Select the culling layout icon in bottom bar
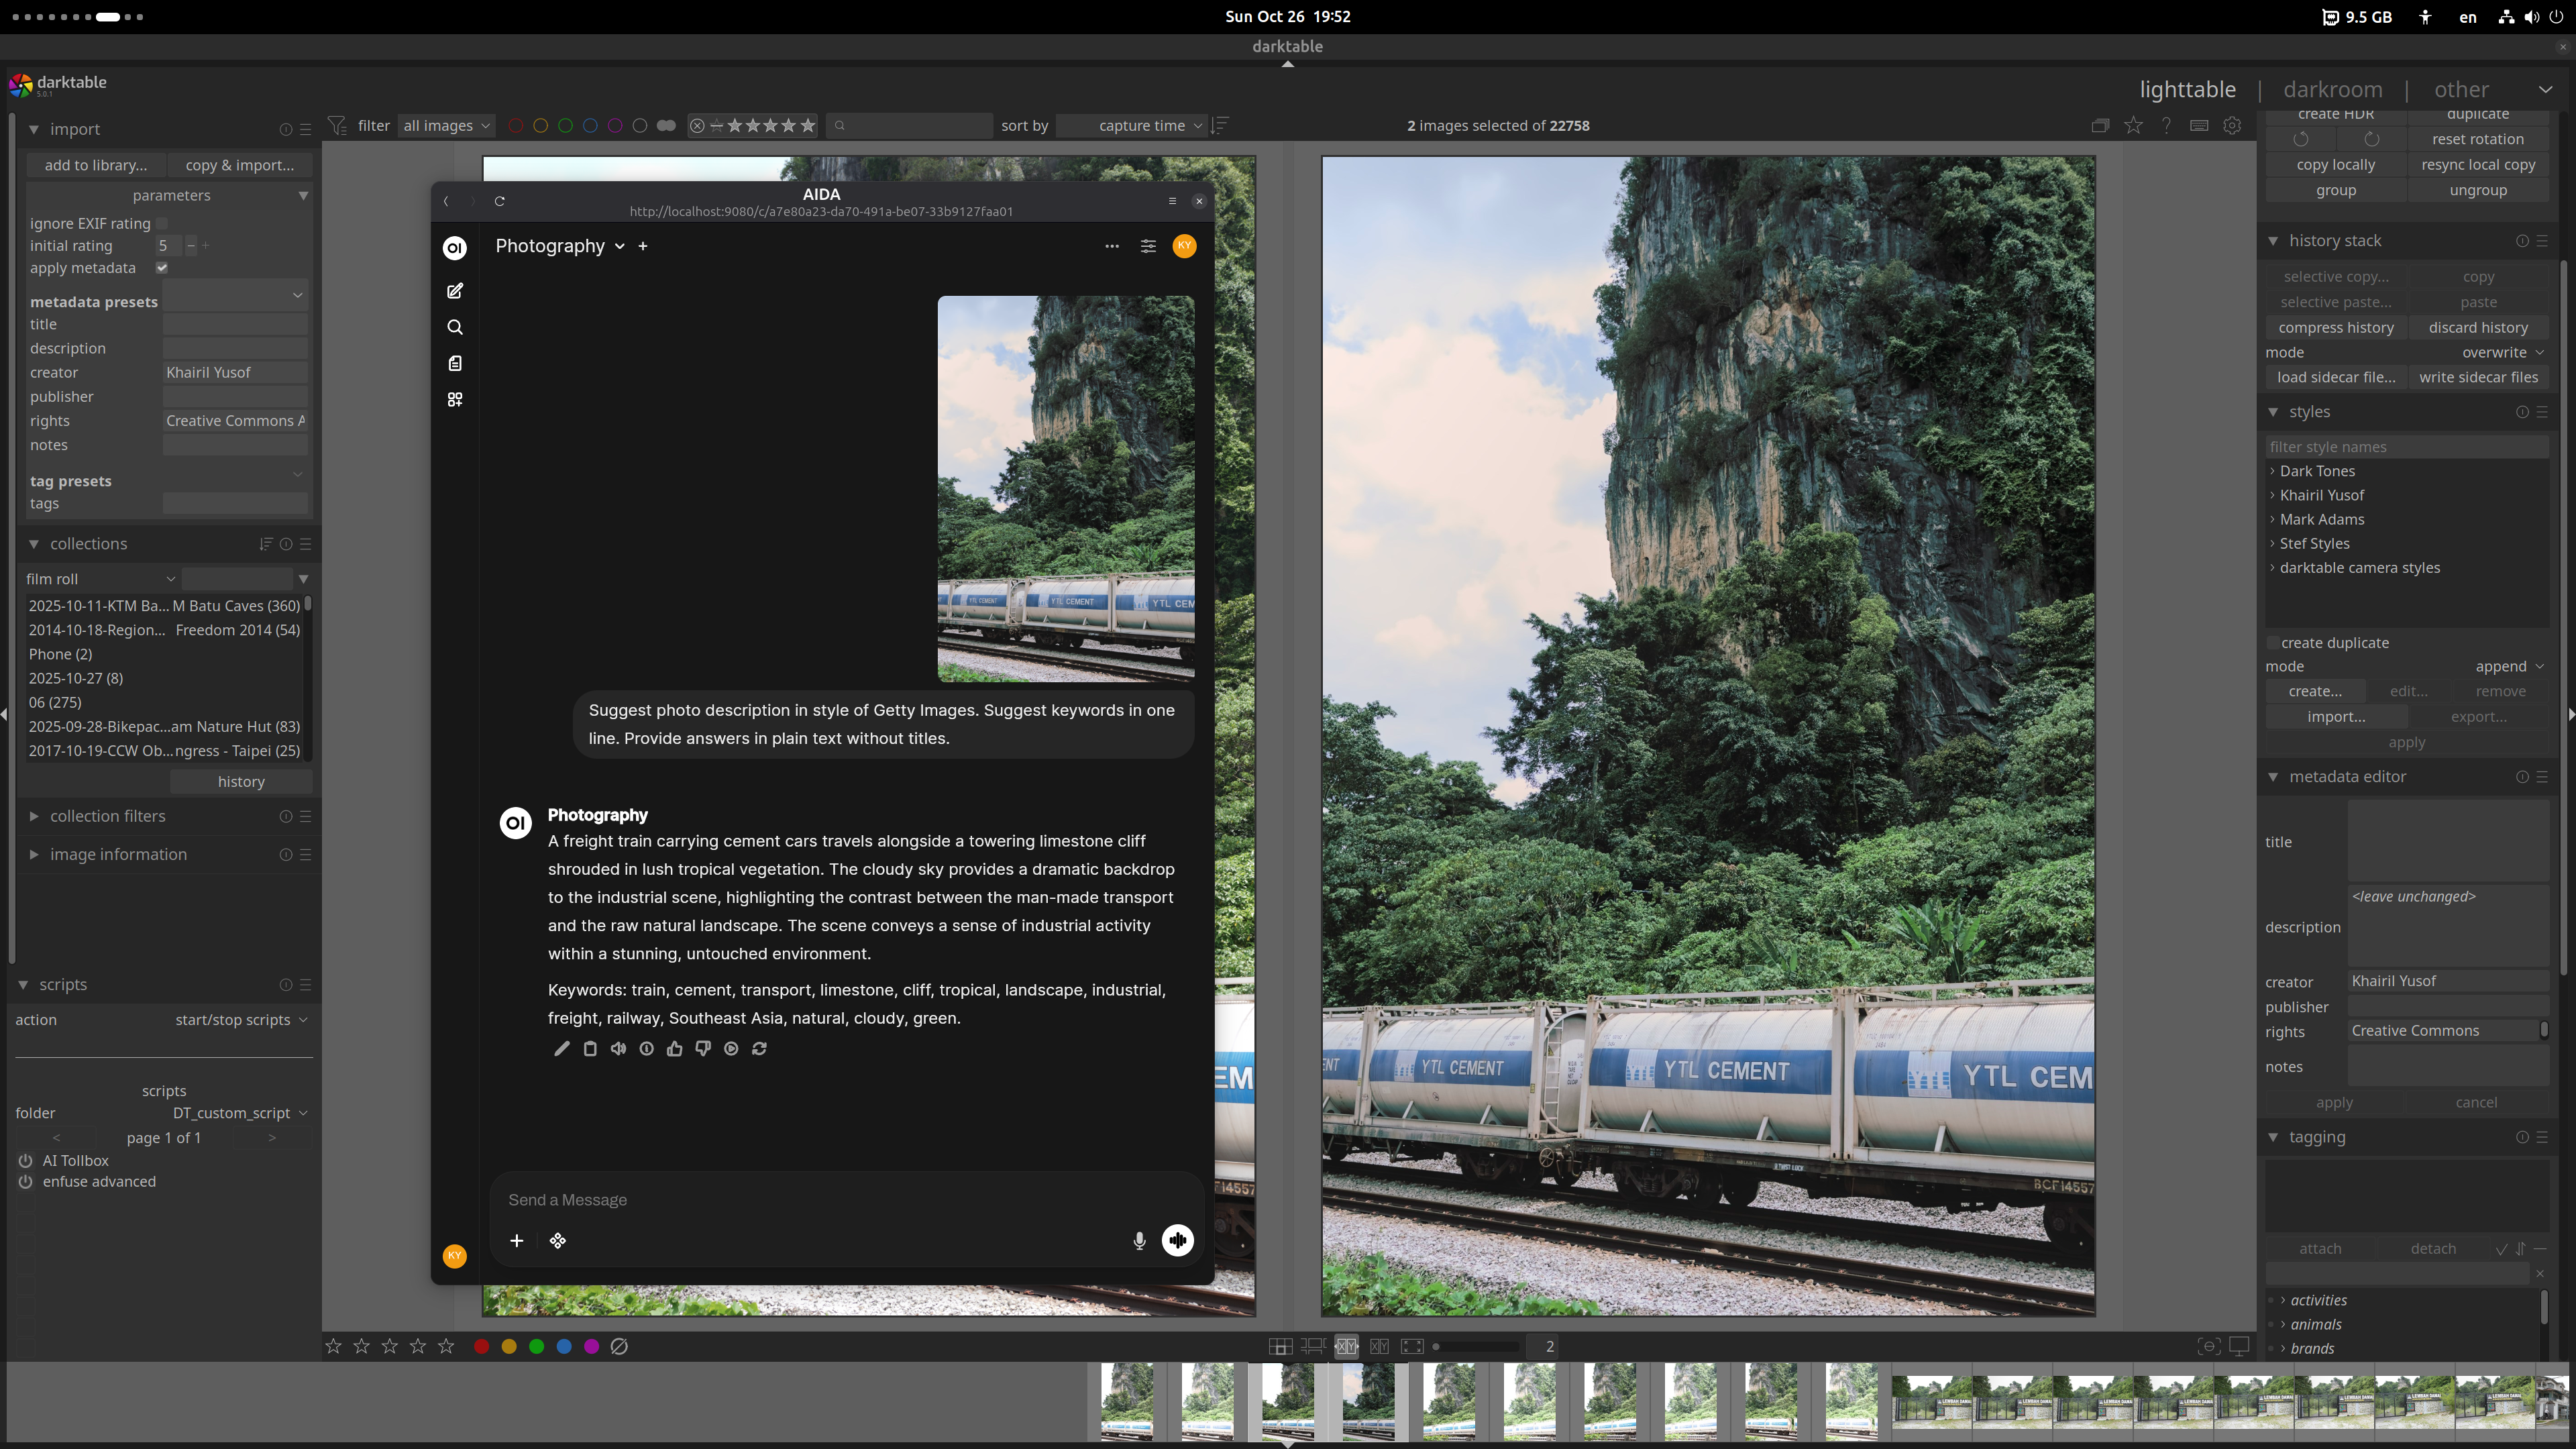 [x=1347, y=1346]
